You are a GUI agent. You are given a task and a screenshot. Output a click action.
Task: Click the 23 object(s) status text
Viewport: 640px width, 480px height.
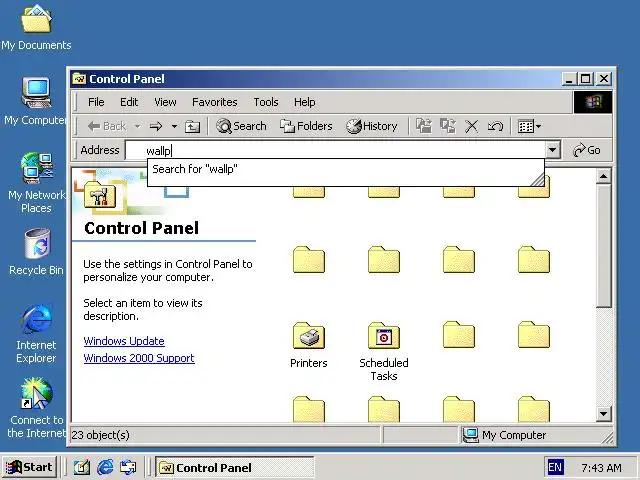pos(100,435)
